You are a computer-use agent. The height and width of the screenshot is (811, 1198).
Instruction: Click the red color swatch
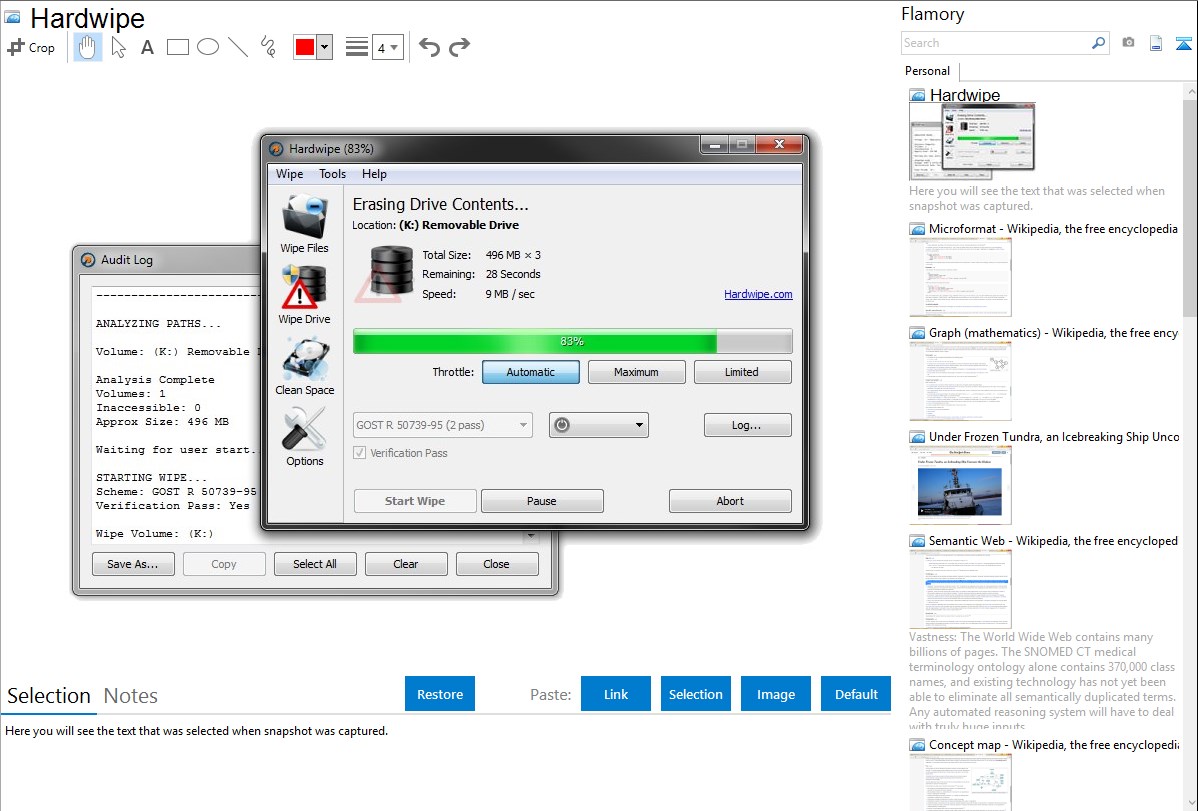305,47
